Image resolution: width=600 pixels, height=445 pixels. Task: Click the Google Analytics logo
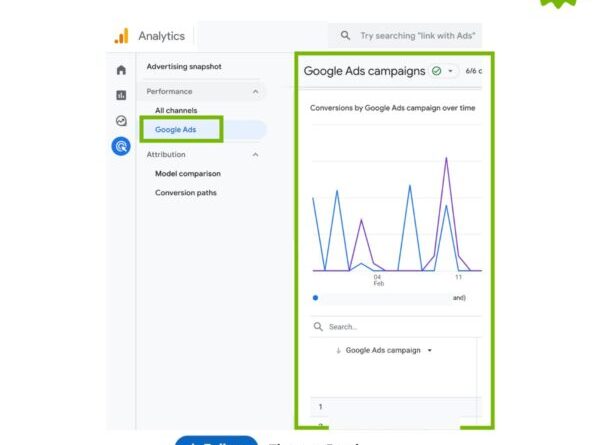122,36
